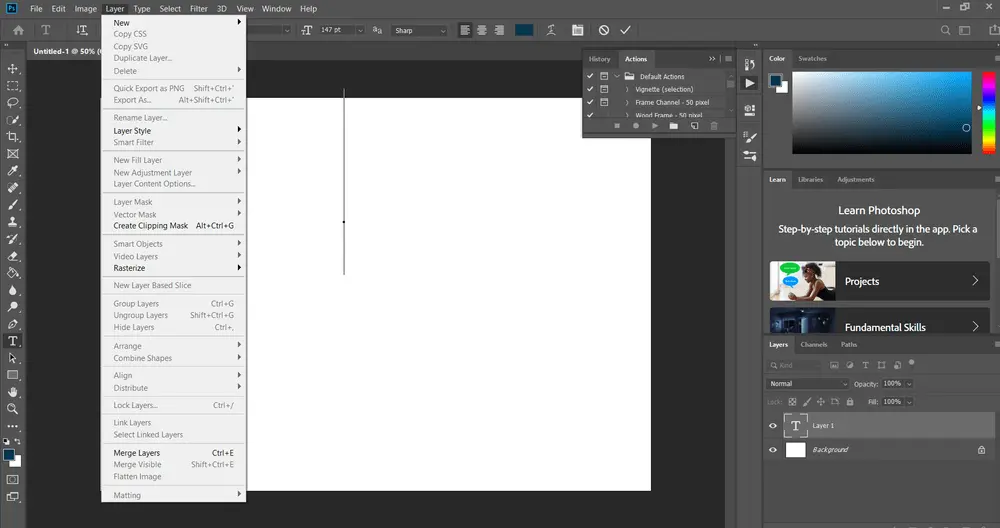Select the Hand tool

13,392
